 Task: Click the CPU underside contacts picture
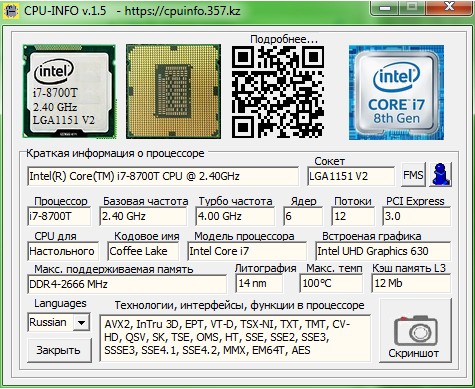173,91
